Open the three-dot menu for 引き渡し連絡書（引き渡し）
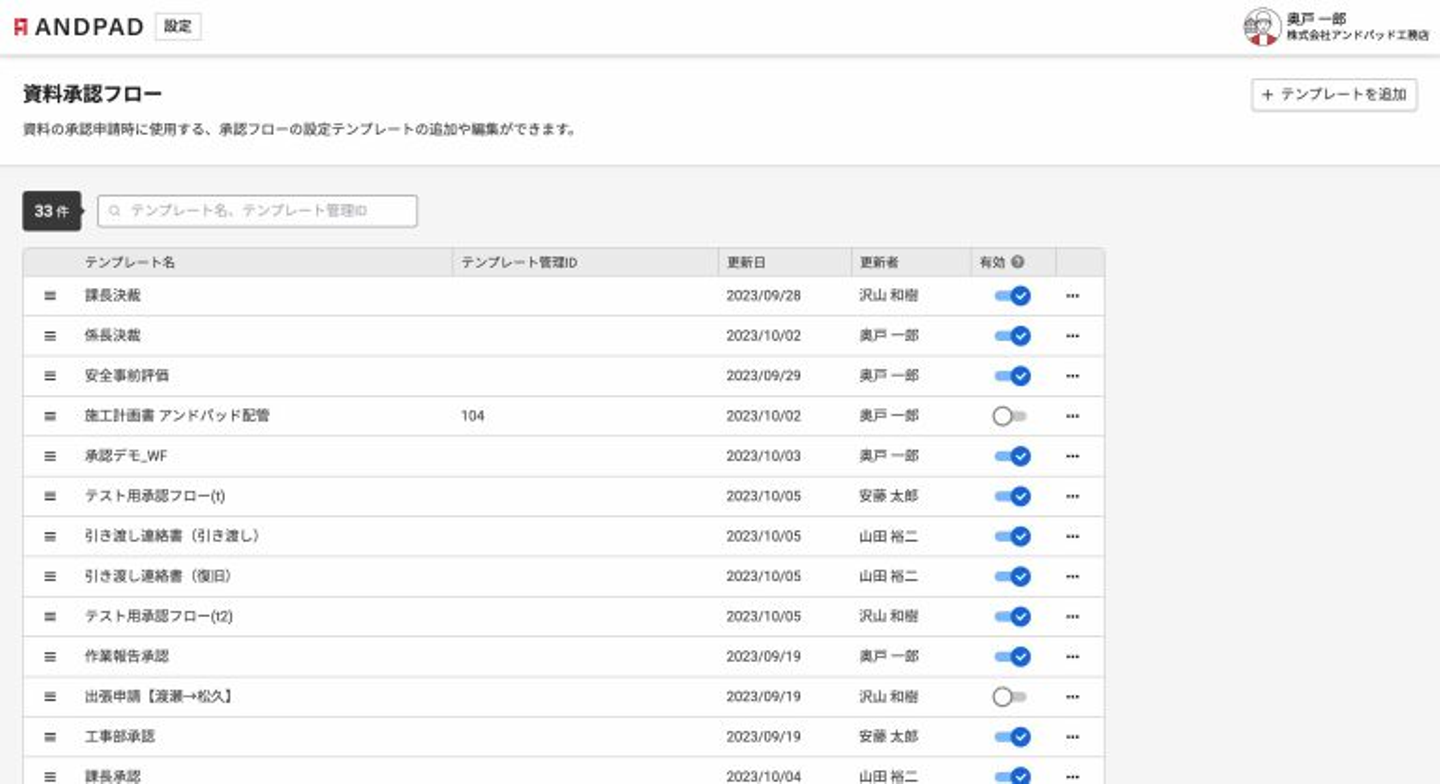1440x784 pixels. coord(1072,536)
